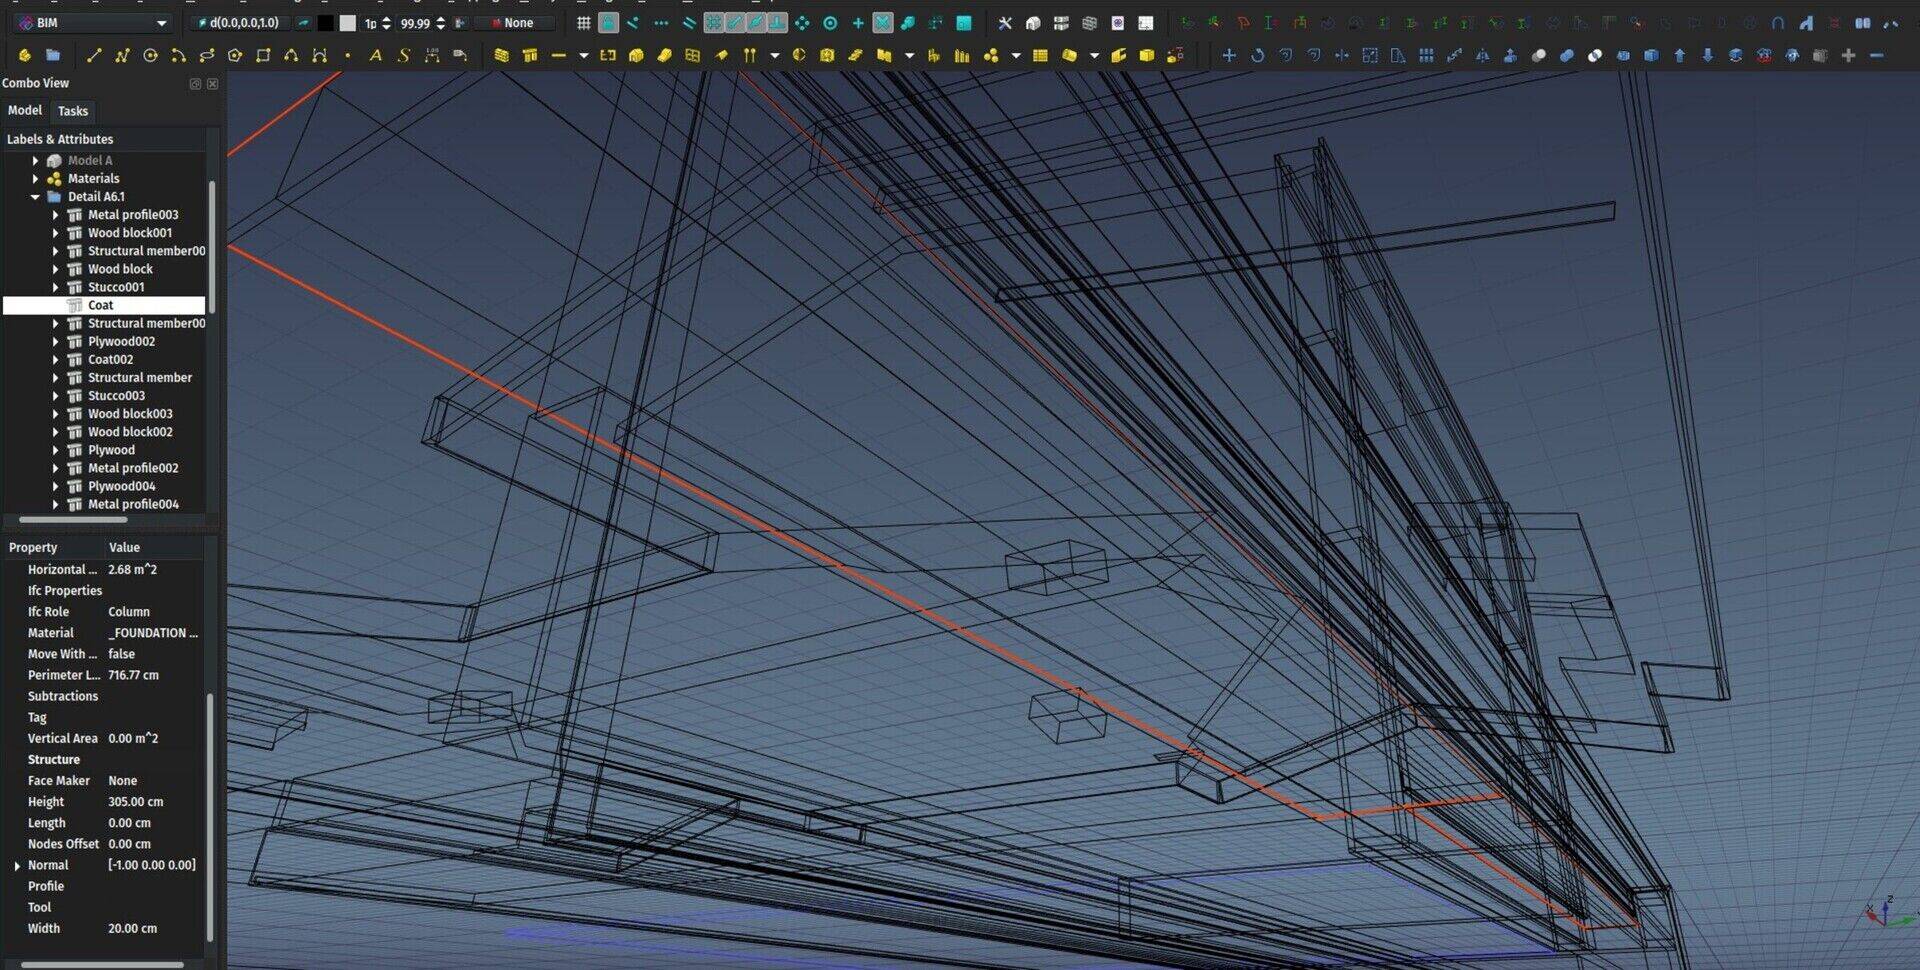1920x970 pixels.
Task: Expand the Metal profile003 item
Action: 56,215
